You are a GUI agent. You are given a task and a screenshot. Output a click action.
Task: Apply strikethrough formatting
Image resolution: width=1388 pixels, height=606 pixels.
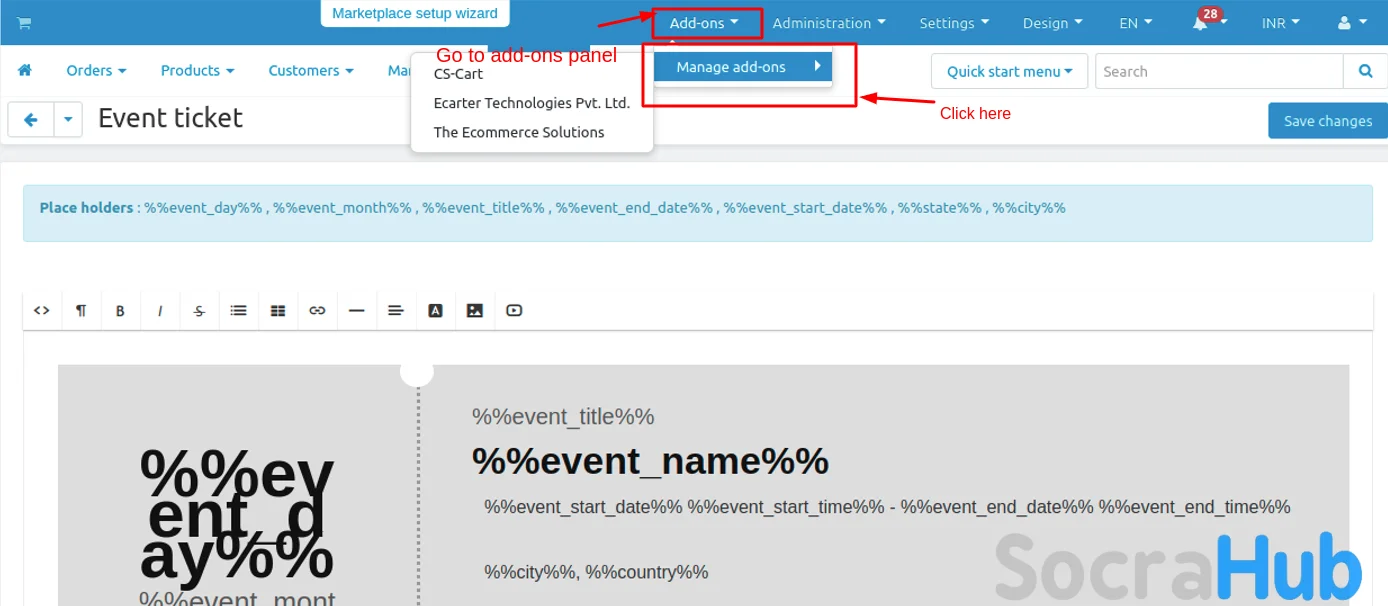(x=199, y=311)
